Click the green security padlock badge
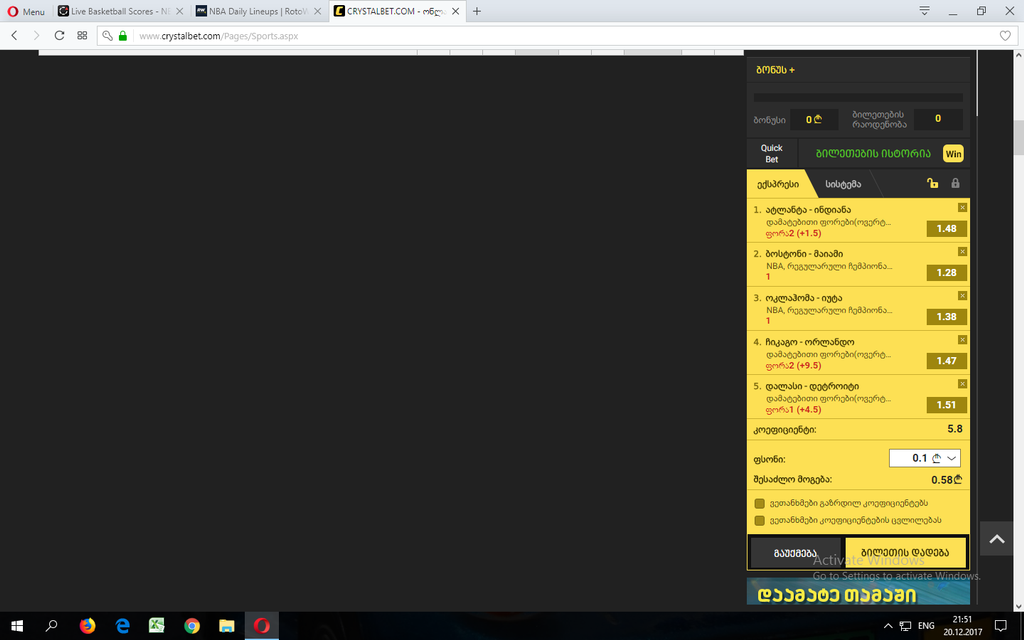This screenshot has height=640, width=1024. click(x=122, y=36)
